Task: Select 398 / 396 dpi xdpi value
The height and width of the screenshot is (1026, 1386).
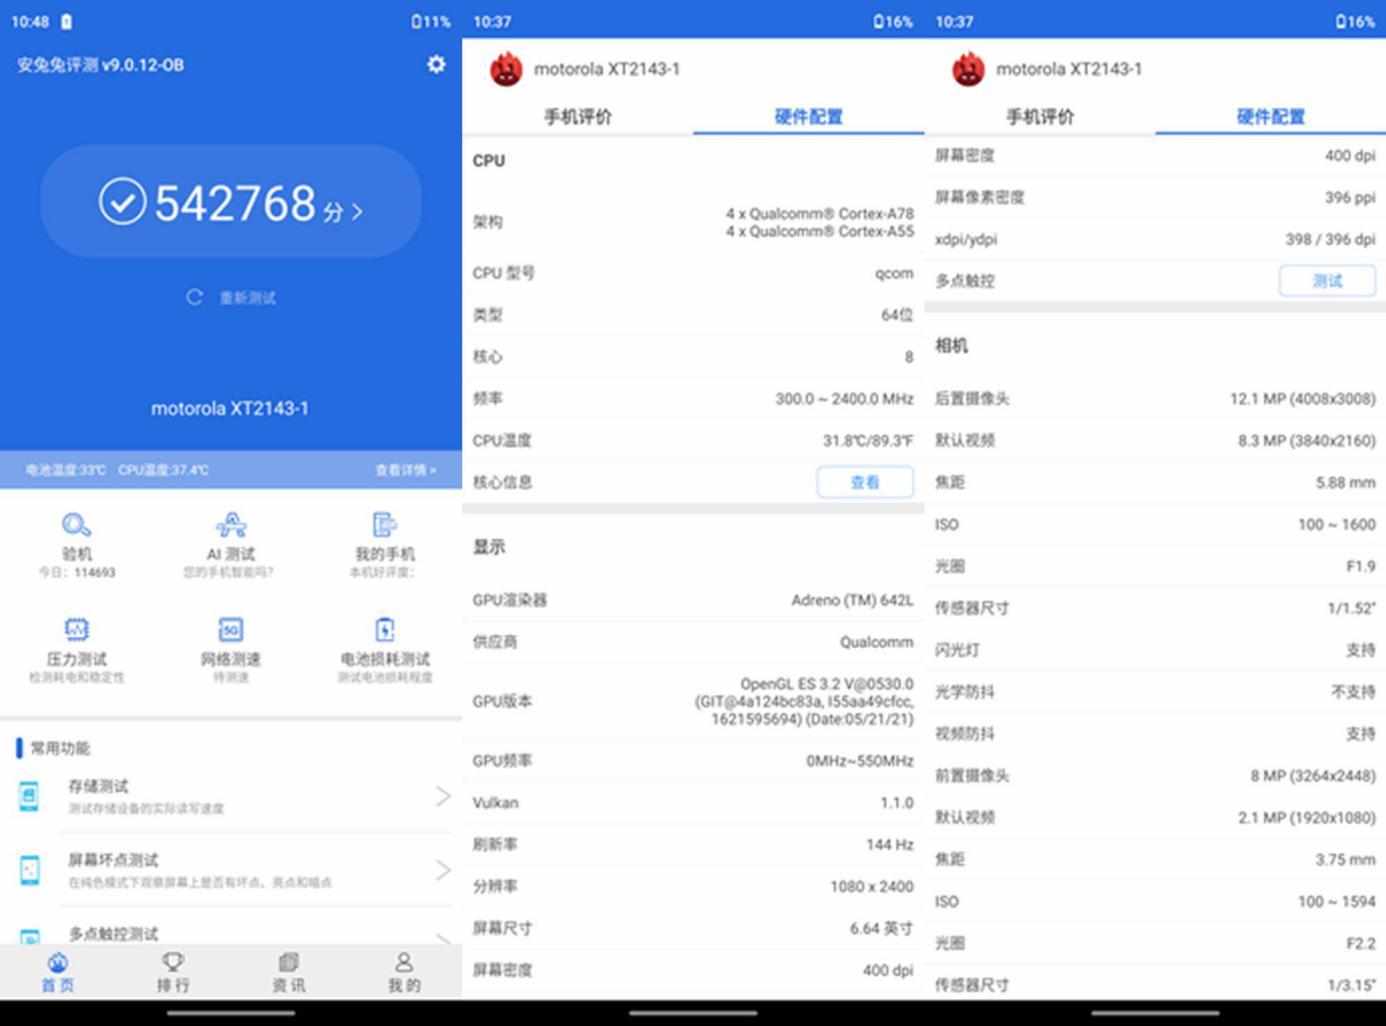Action: (1330, 239)
